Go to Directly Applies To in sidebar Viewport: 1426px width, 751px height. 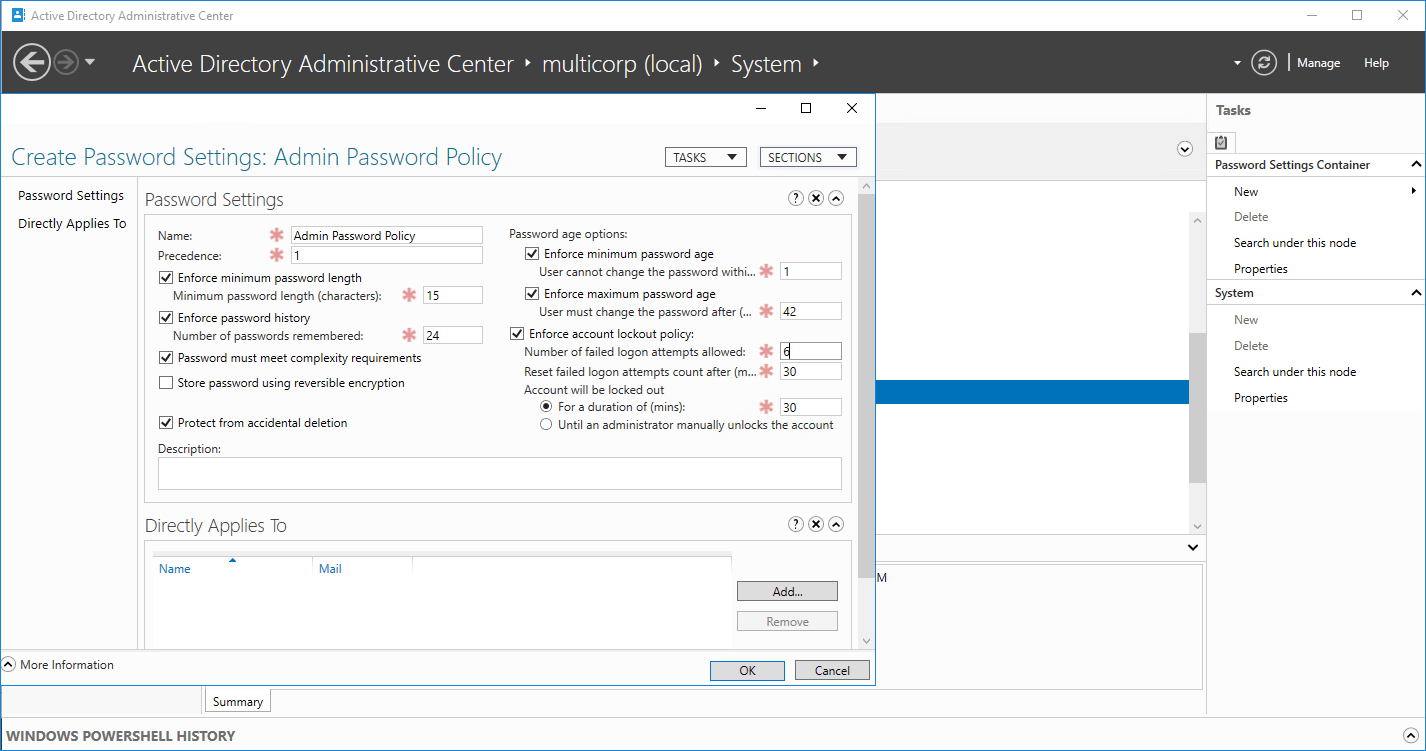click(x=72, y=223)
